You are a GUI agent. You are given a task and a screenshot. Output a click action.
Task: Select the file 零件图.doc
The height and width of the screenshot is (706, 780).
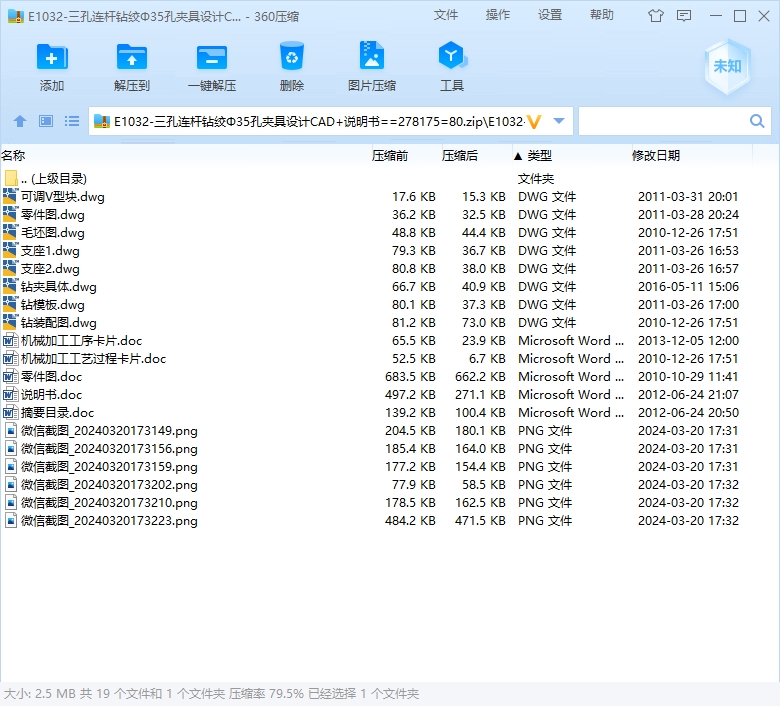click(x=51, y=377)
